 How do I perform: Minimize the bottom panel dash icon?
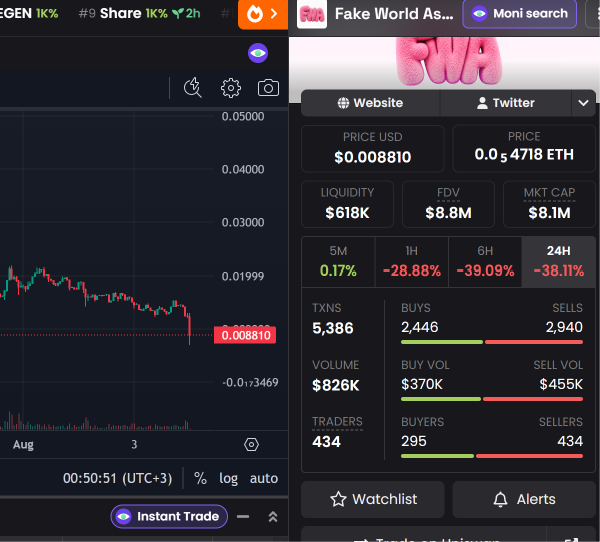(243, 517)
